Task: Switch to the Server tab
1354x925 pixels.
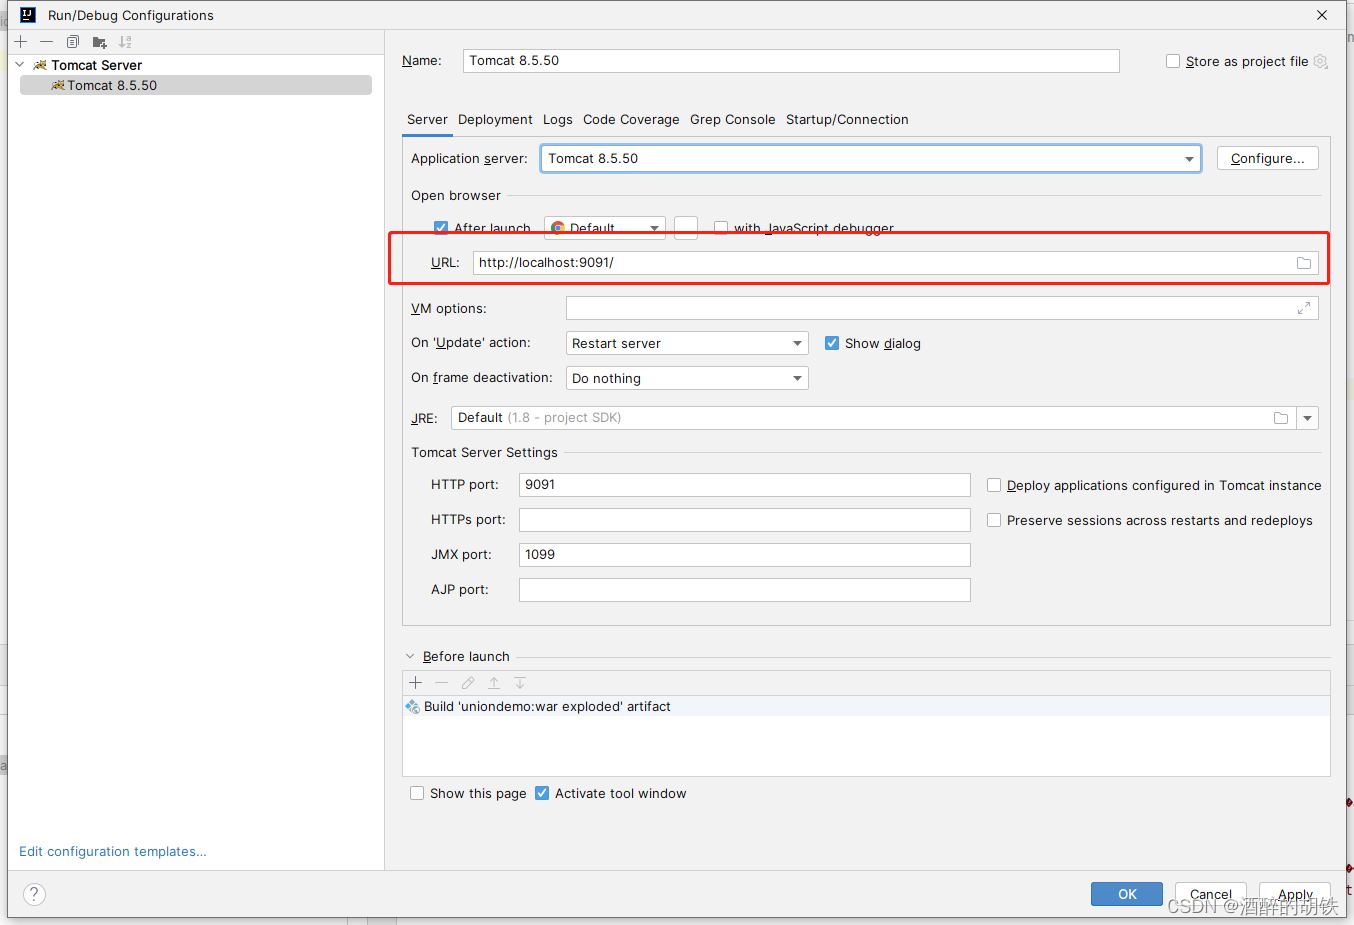Action: tap(427, 119)
